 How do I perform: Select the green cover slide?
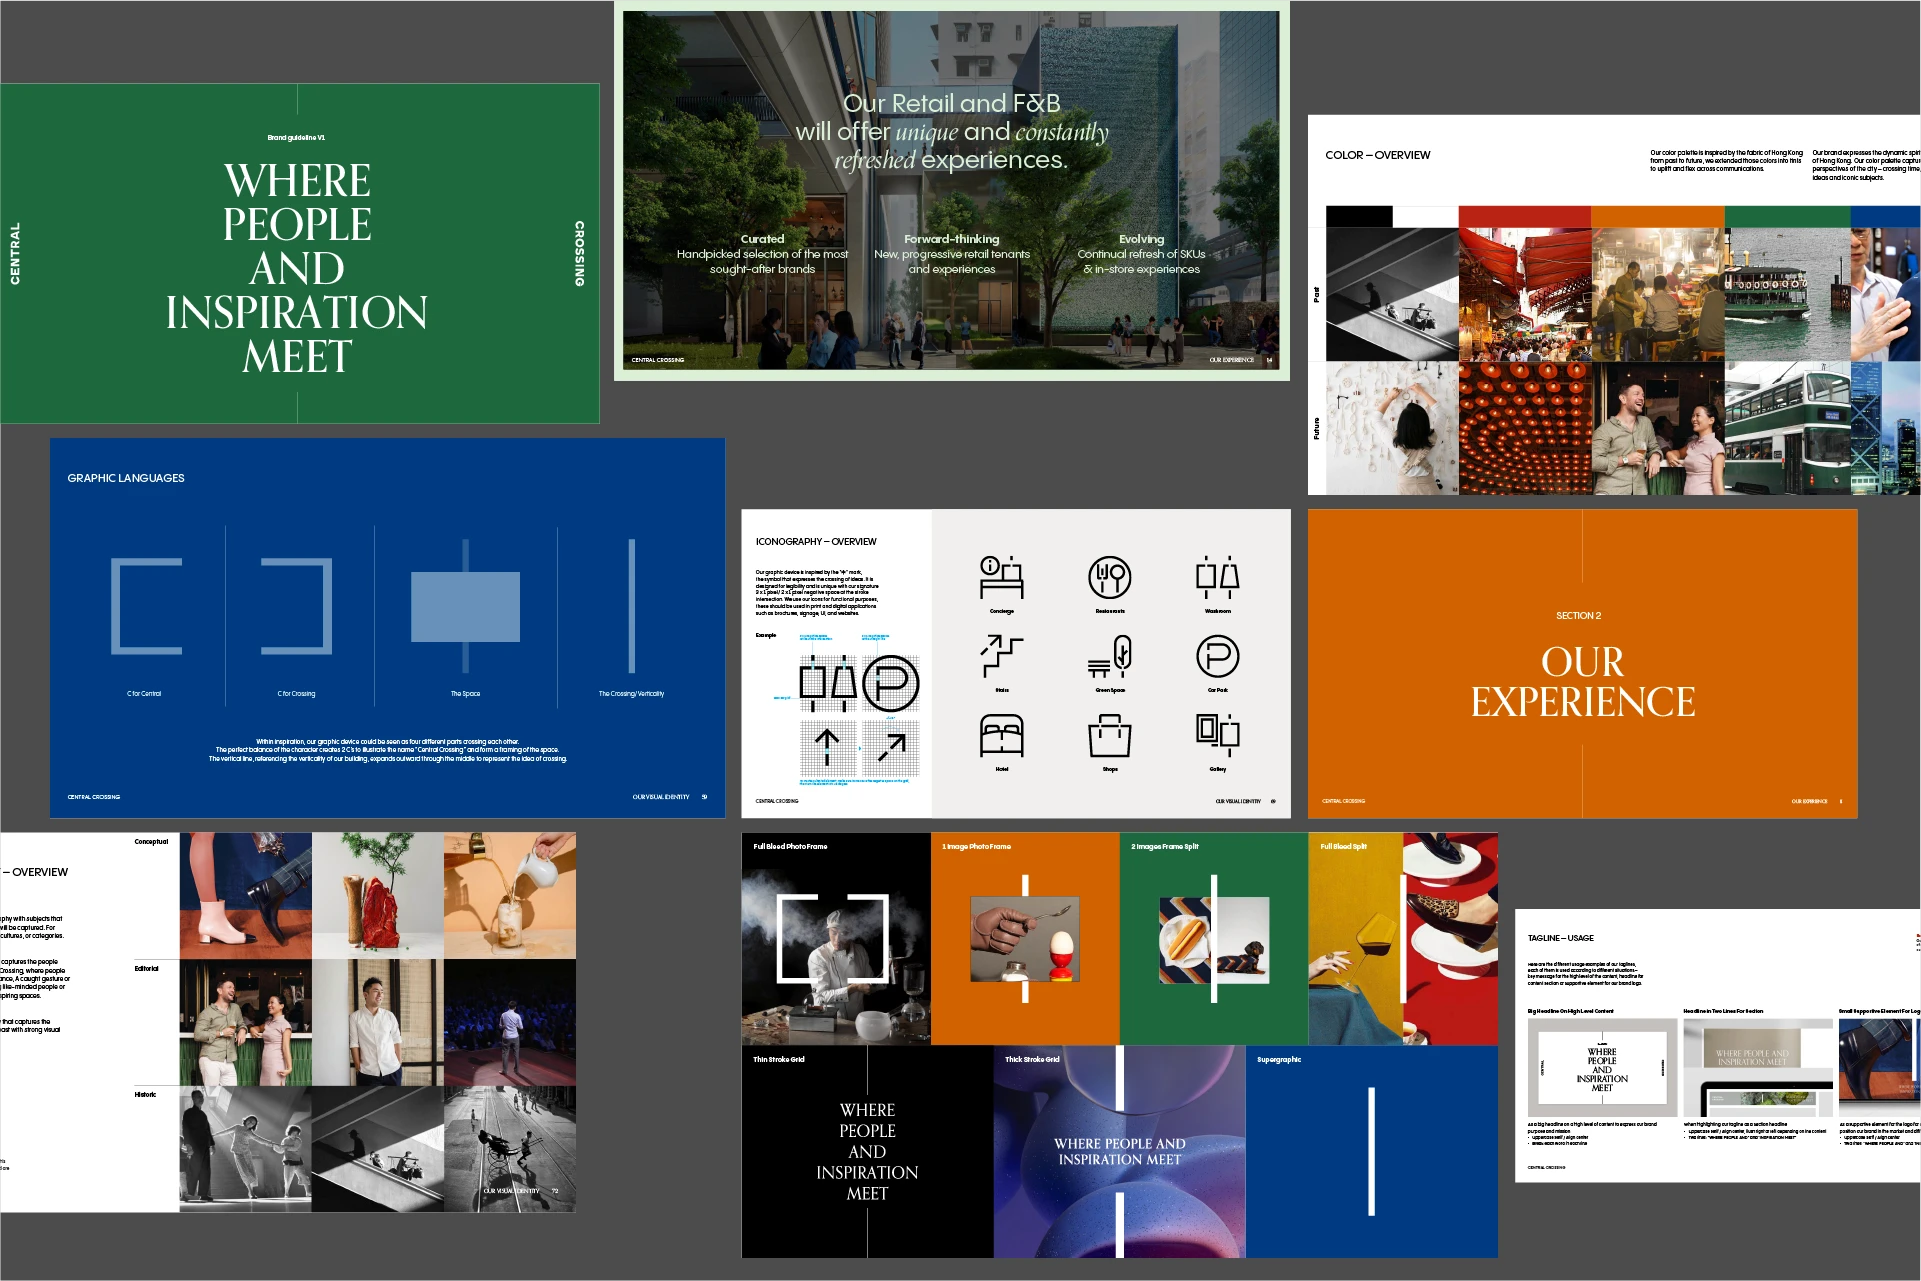pyautogui.click(x=300, y=253)
